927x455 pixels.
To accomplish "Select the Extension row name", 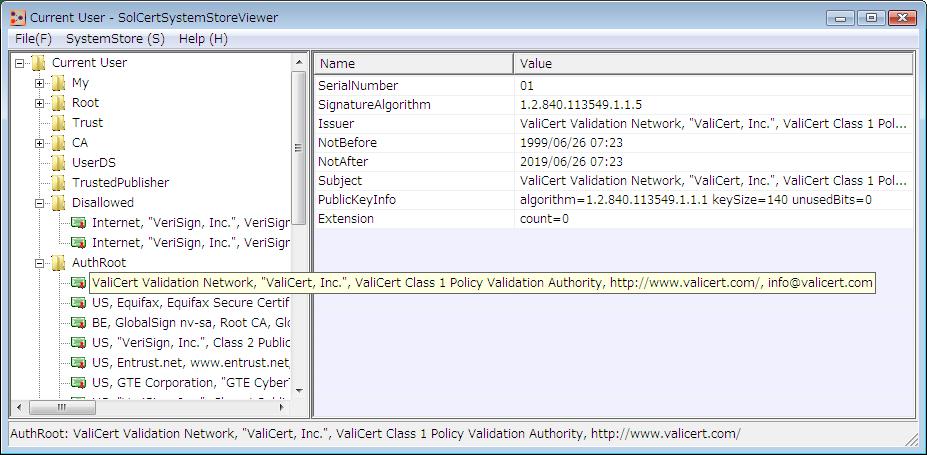I will tap(346, 219).
